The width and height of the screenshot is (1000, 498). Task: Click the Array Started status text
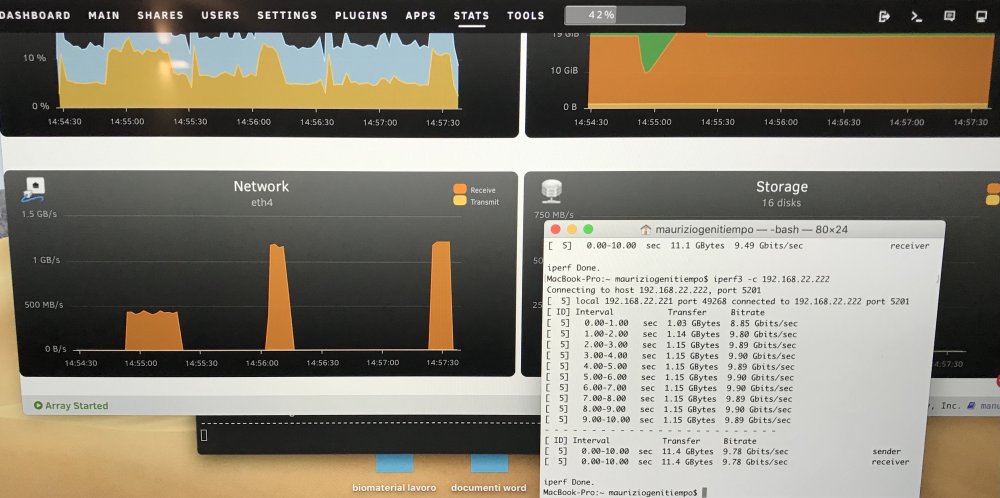(77, 406)
